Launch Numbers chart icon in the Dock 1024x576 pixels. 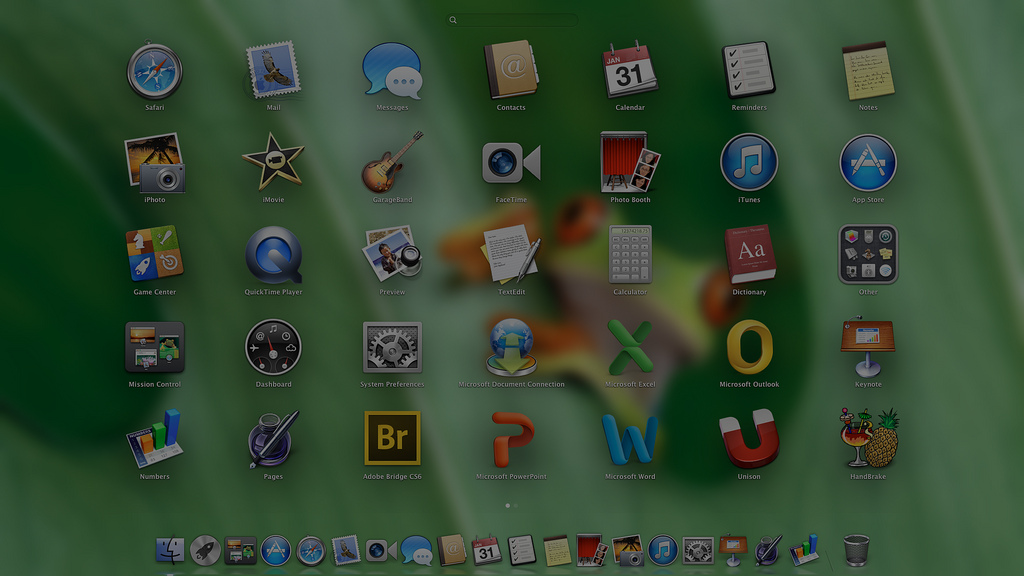click(x=804, y=551)
